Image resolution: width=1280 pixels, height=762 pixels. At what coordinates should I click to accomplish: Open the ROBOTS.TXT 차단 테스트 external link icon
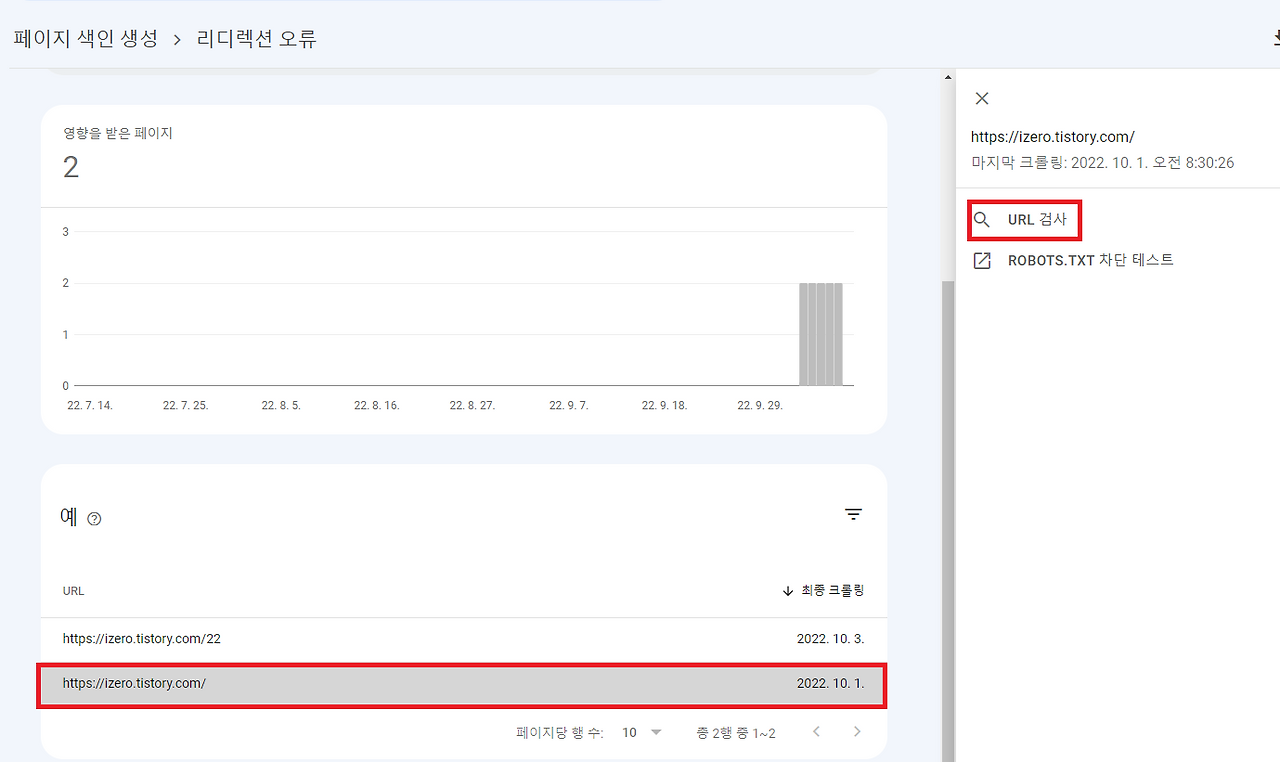point(982,260)
